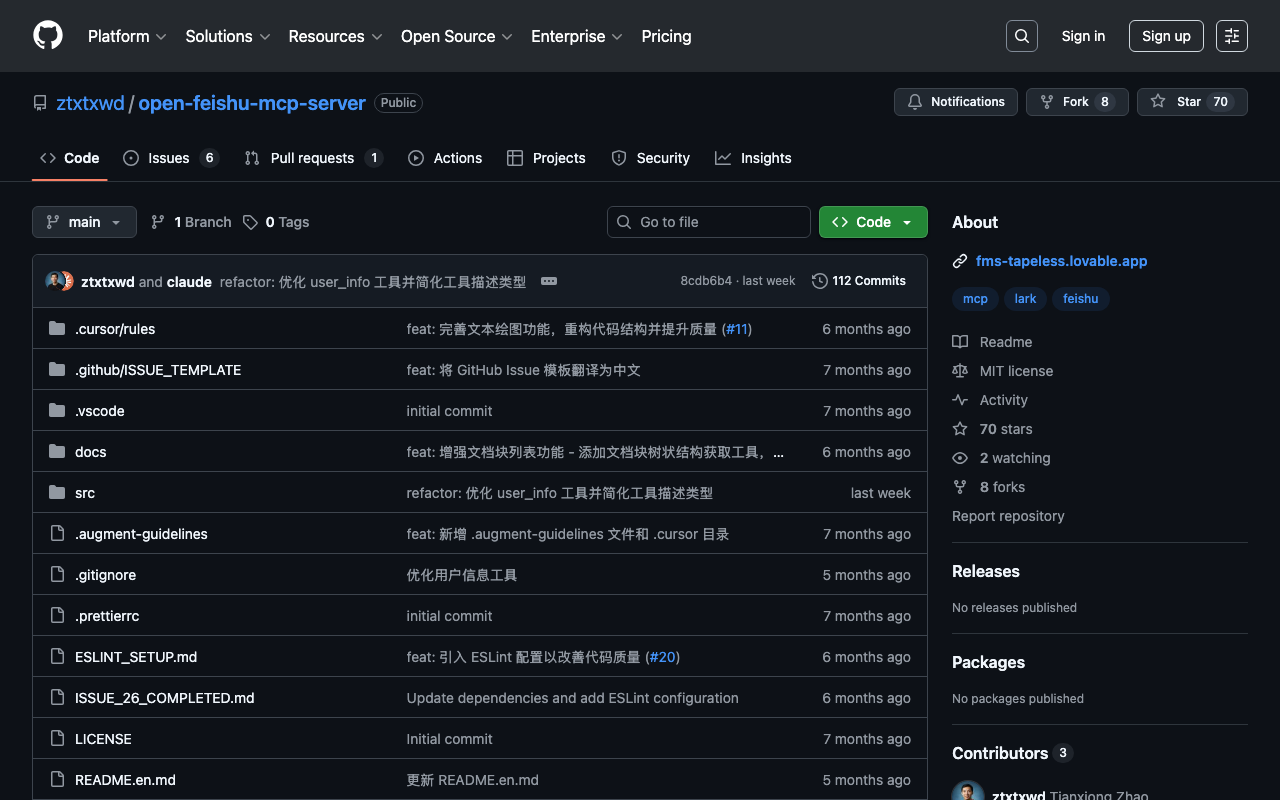Click the commit message ellipsis icon
This screenshot has width=1280, height=800.
[x=549, y=281]
